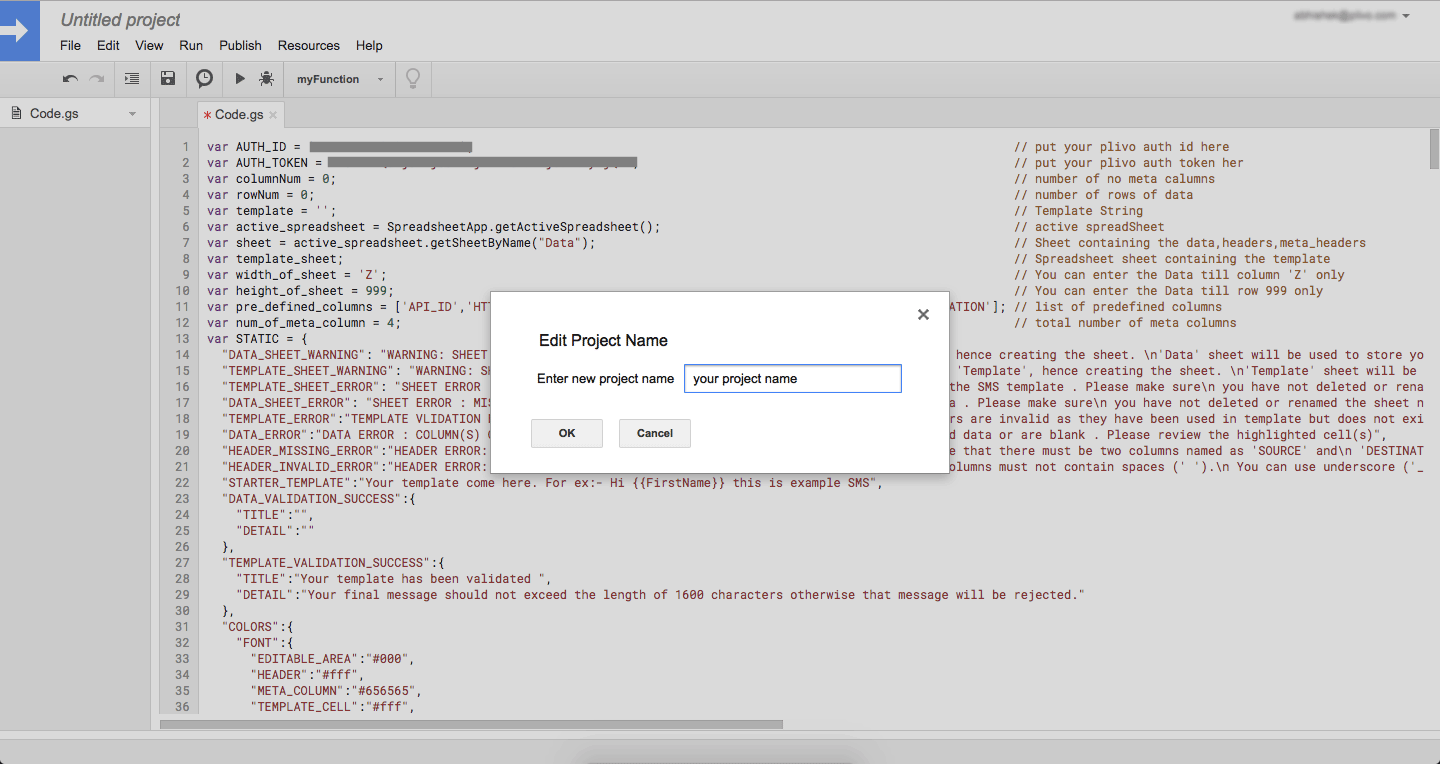Click the lightbulb icon in toolbar
Screen dimensions: 1440x764
point(412,79)
